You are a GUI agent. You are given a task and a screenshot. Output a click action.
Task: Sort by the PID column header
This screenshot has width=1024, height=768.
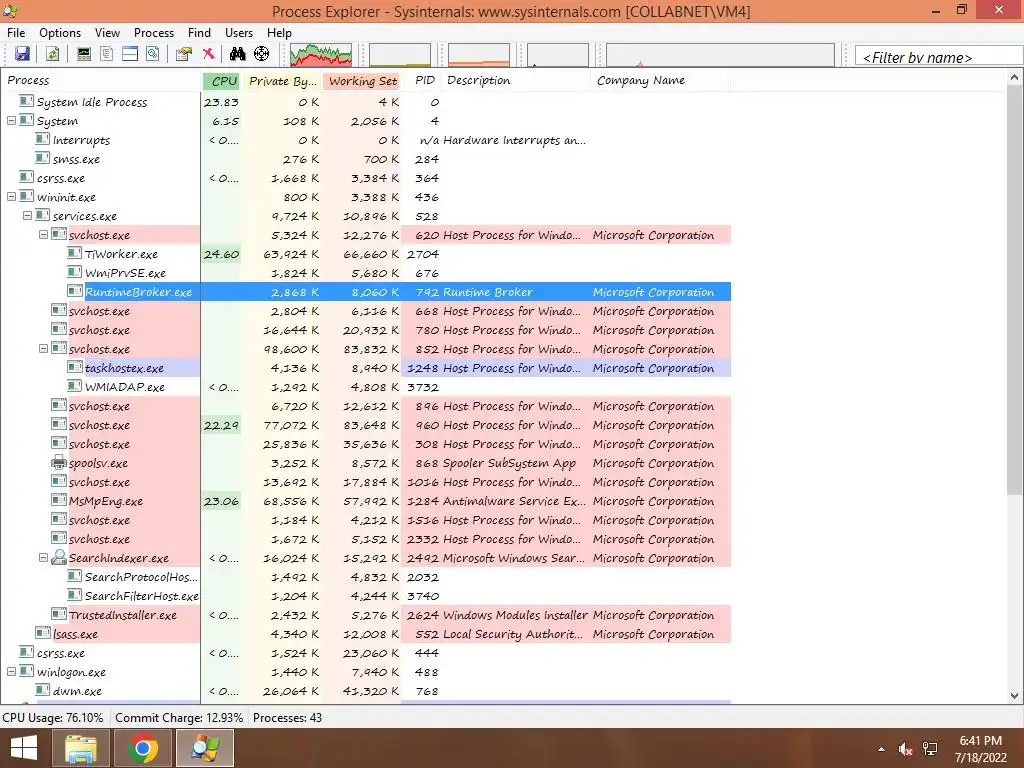tap(422, 80)
